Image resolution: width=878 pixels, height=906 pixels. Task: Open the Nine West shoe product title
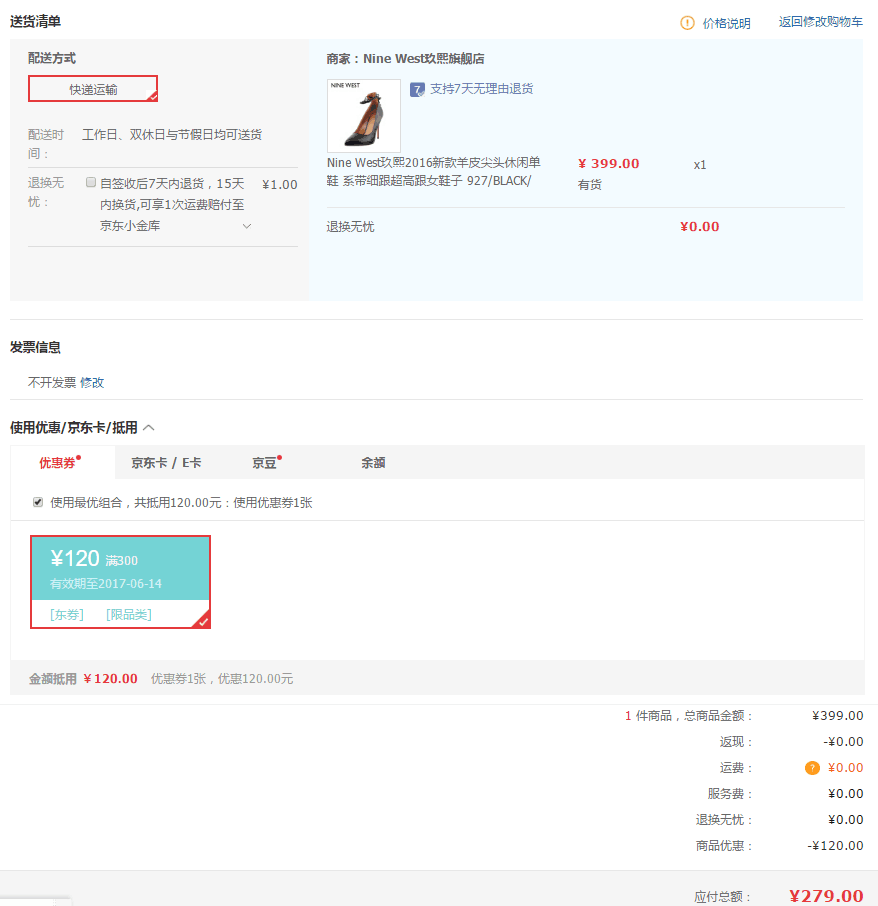(x=433, y=172)
